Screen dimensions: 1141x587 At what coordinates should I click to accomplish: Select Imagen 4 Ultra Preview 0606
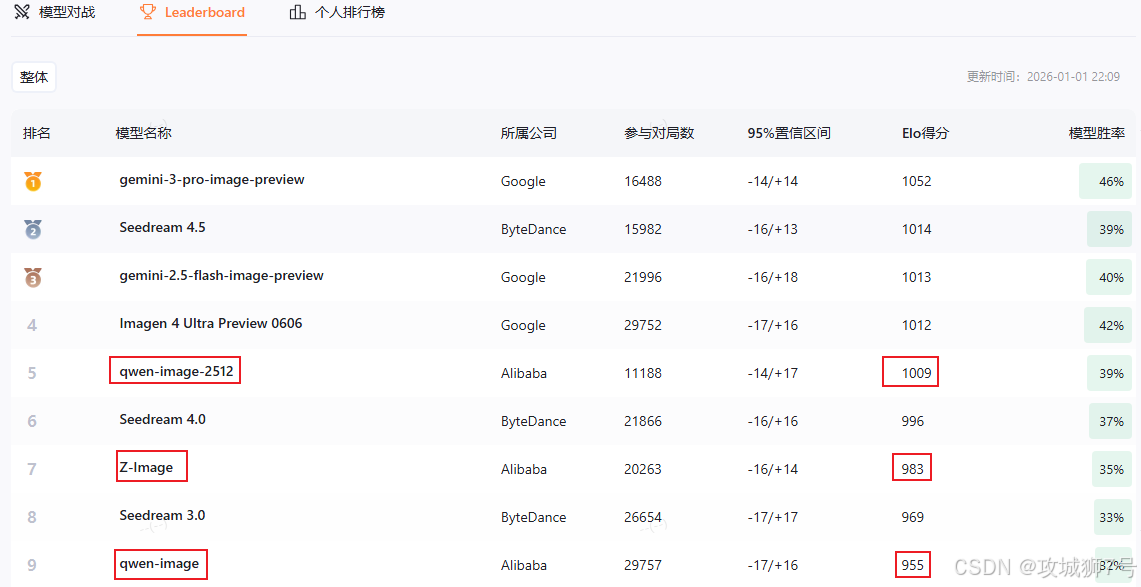pos(211,324)
